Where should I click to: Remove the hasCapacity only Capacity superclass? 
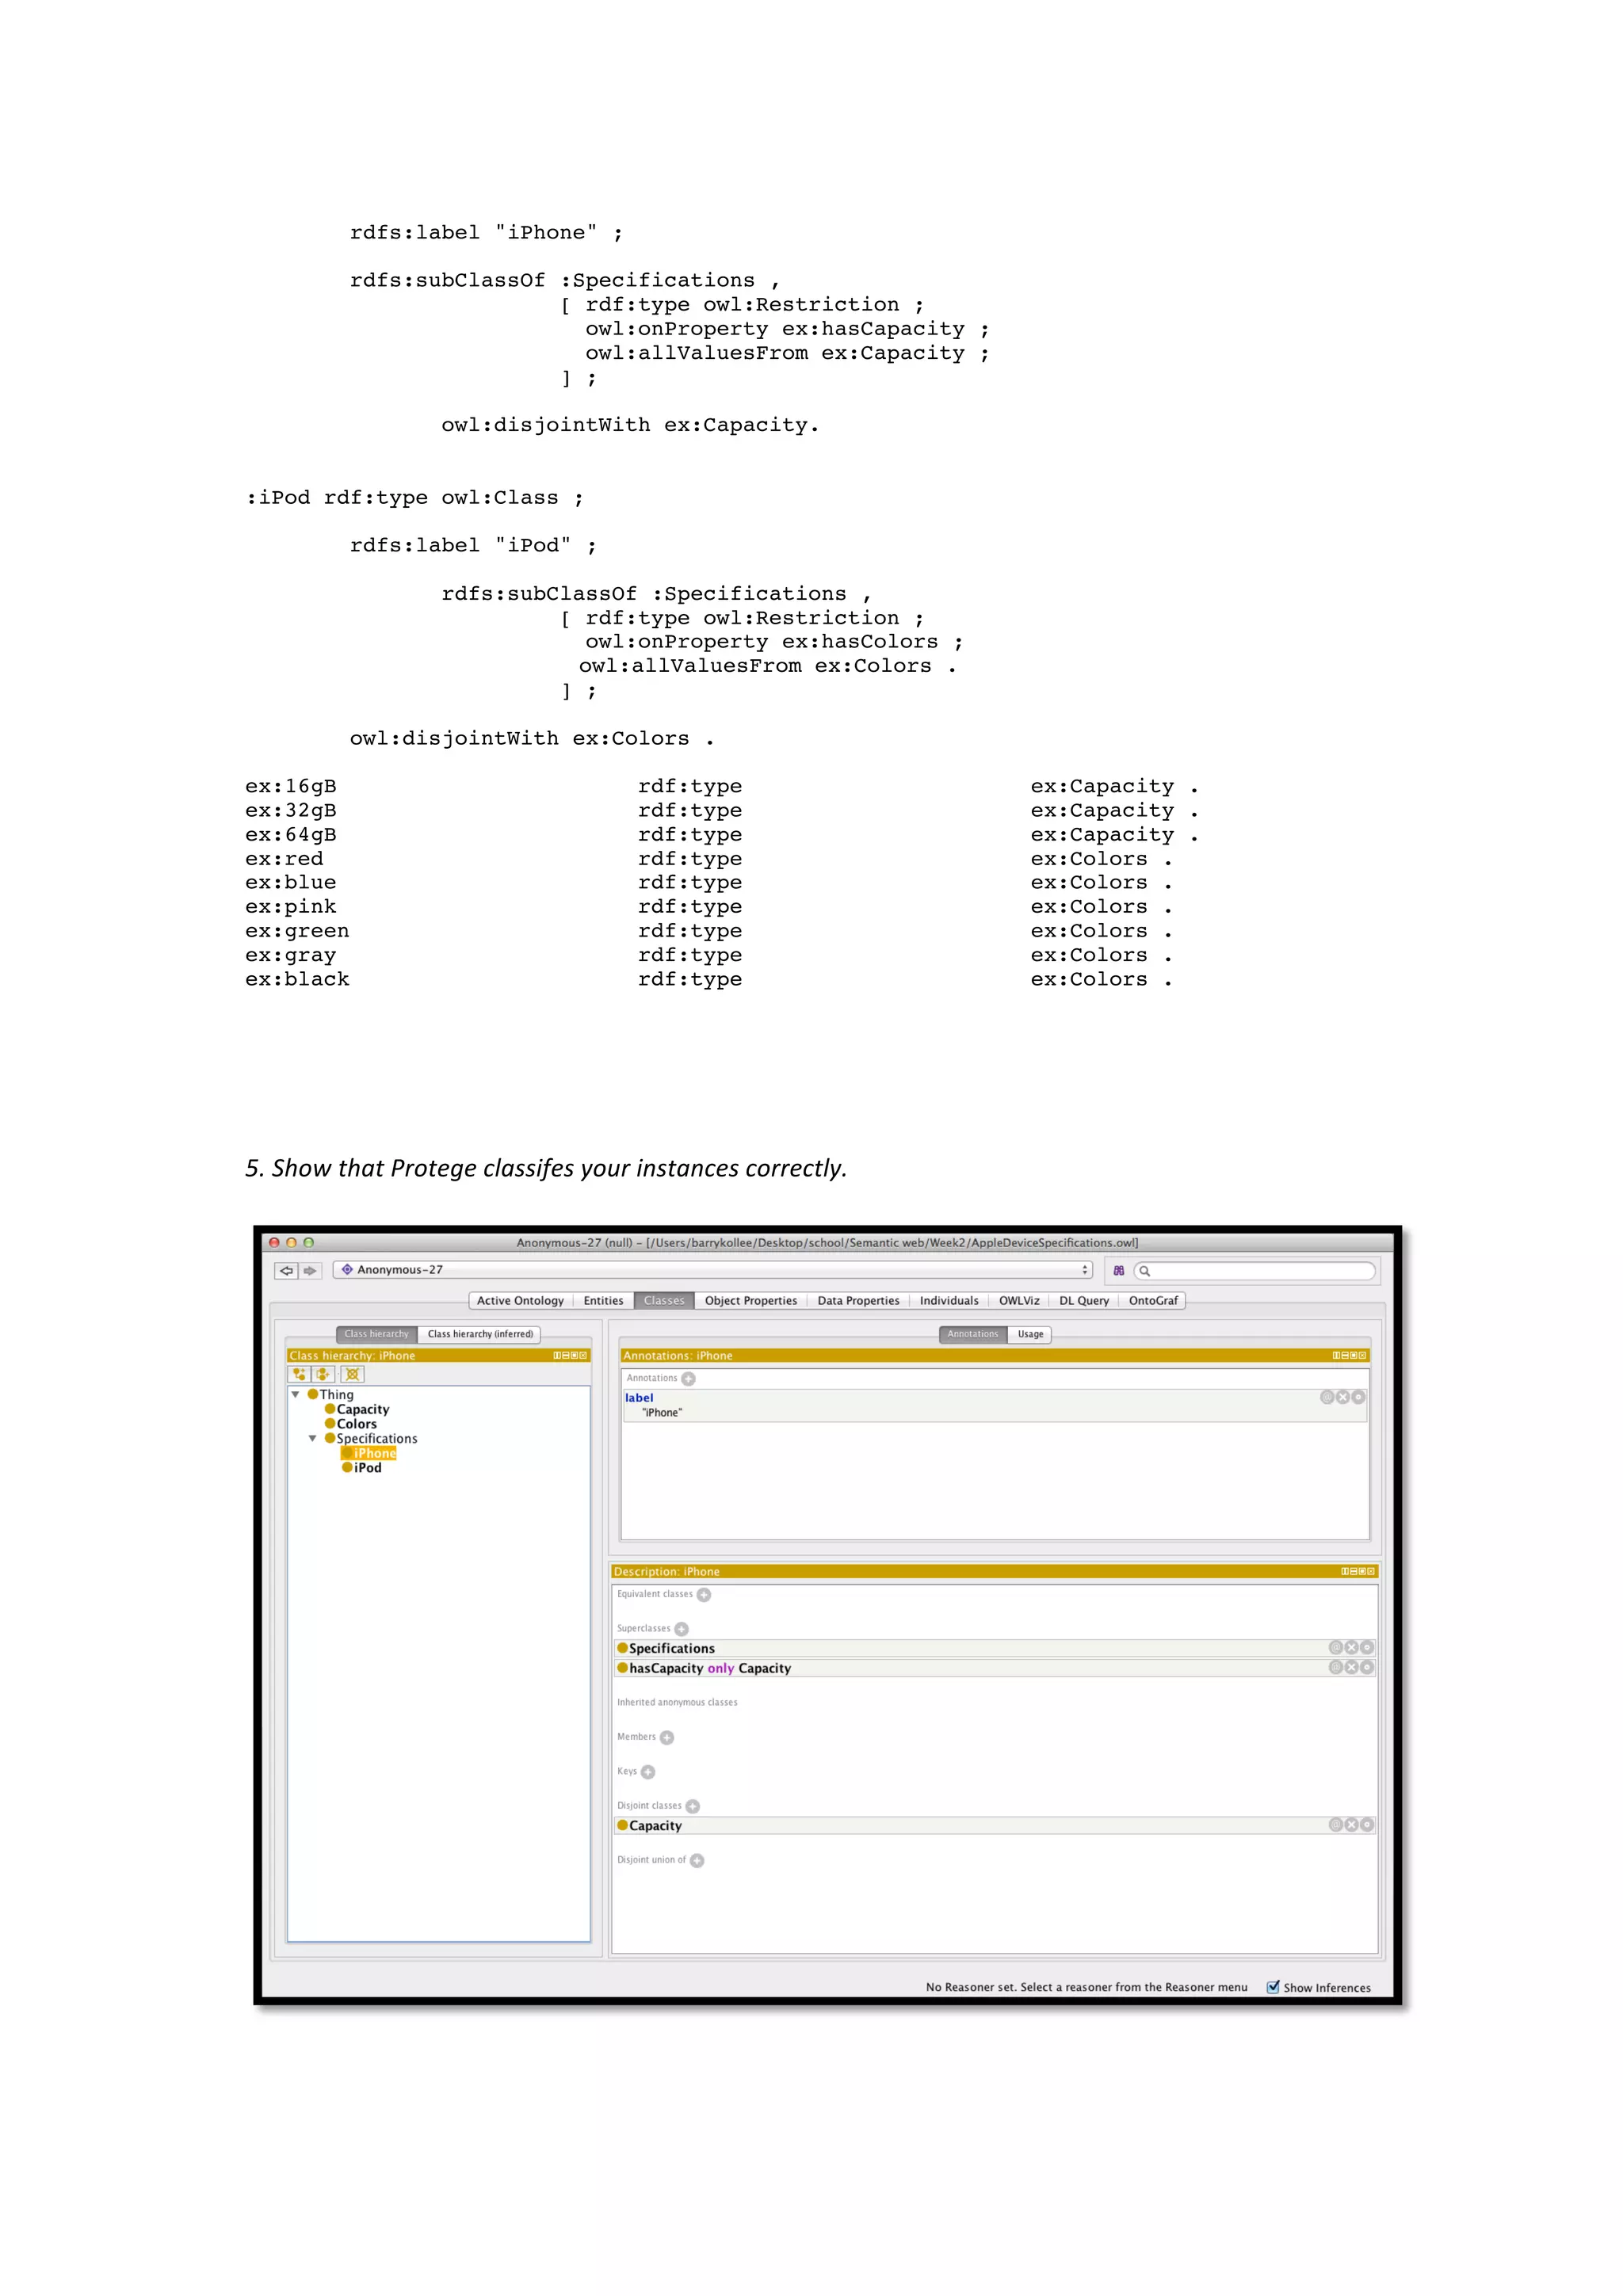[1351, 1668]
